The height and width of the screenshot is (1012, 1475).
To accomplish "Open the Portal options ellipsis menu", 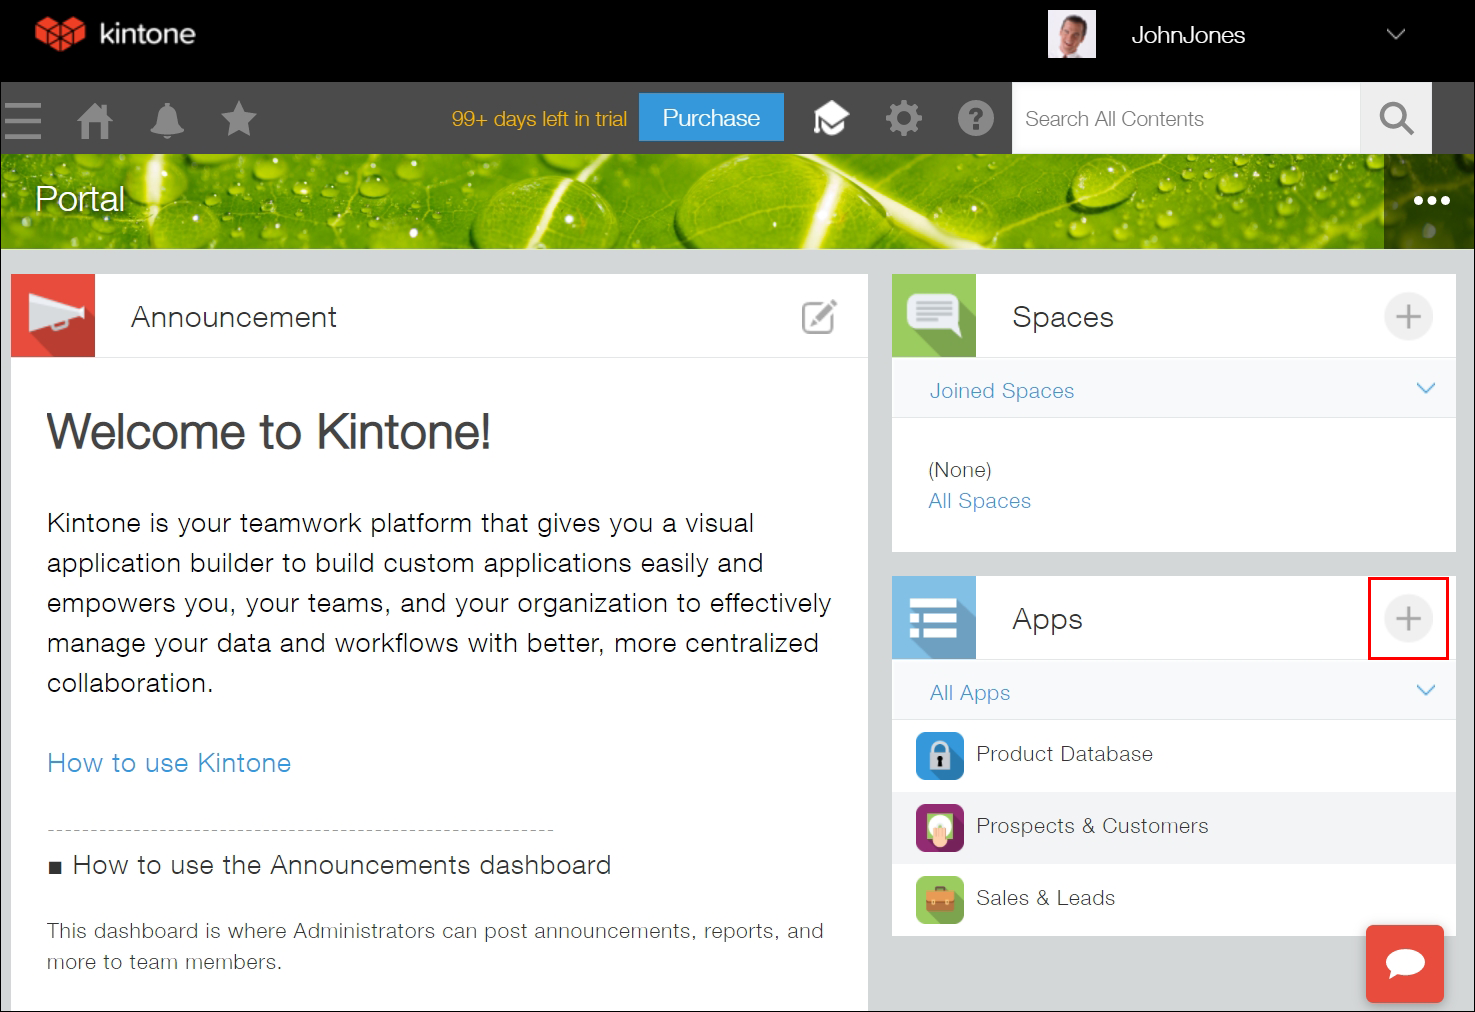I will (x=1431, y=200).
